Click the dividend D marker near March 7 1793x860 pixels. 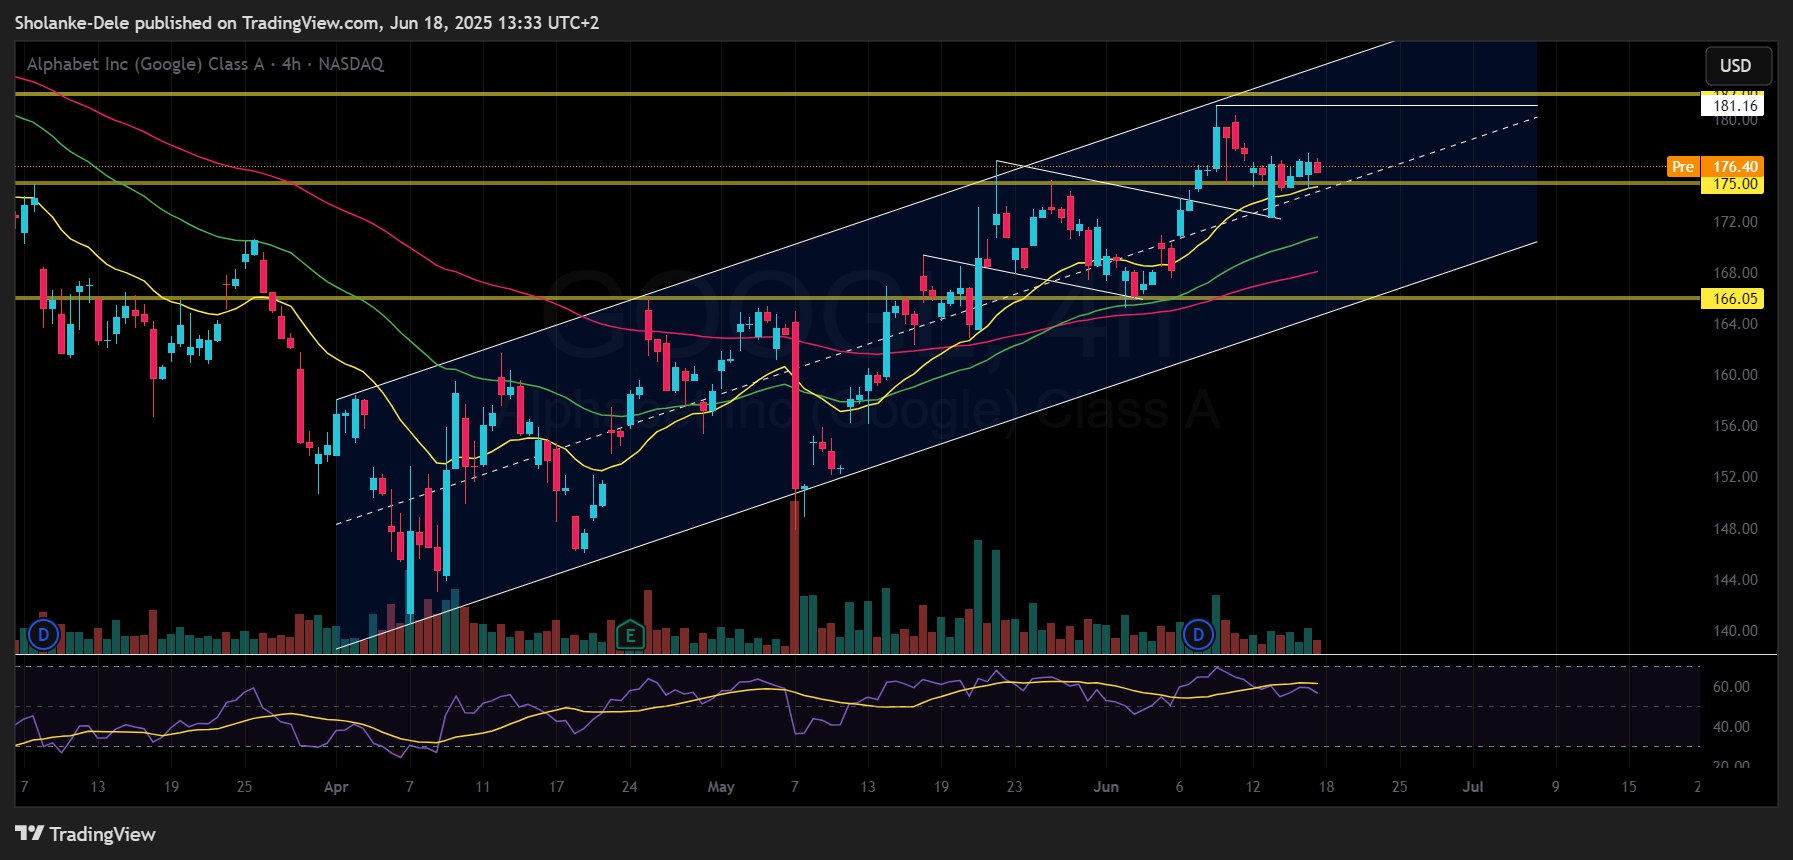pos(42,634)
